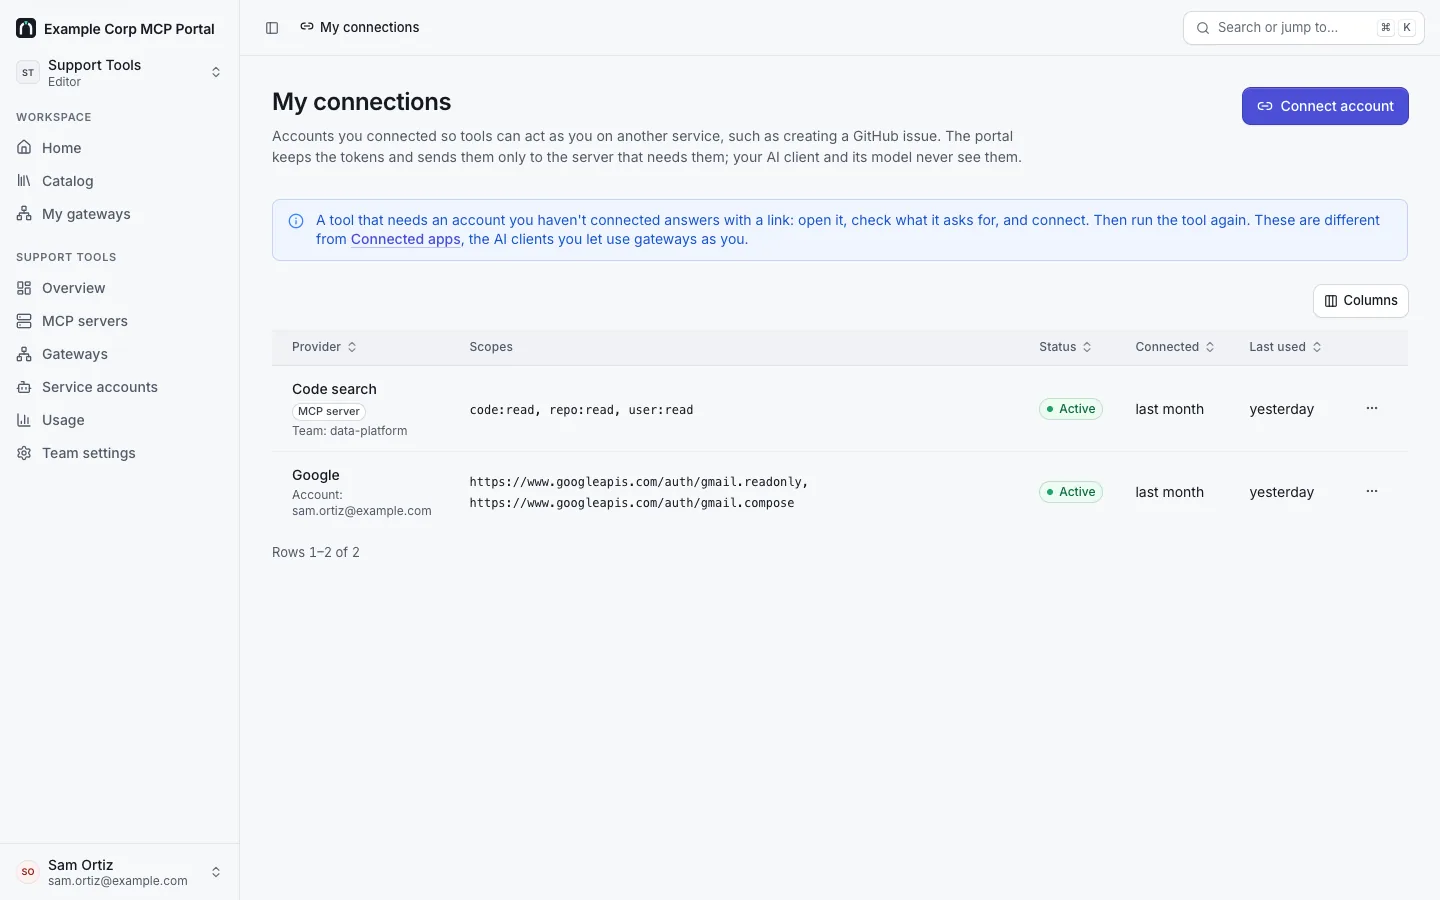Open Service accounts page
The width and height of the screenshot is (1440, 900).
(x=120, y=387)
